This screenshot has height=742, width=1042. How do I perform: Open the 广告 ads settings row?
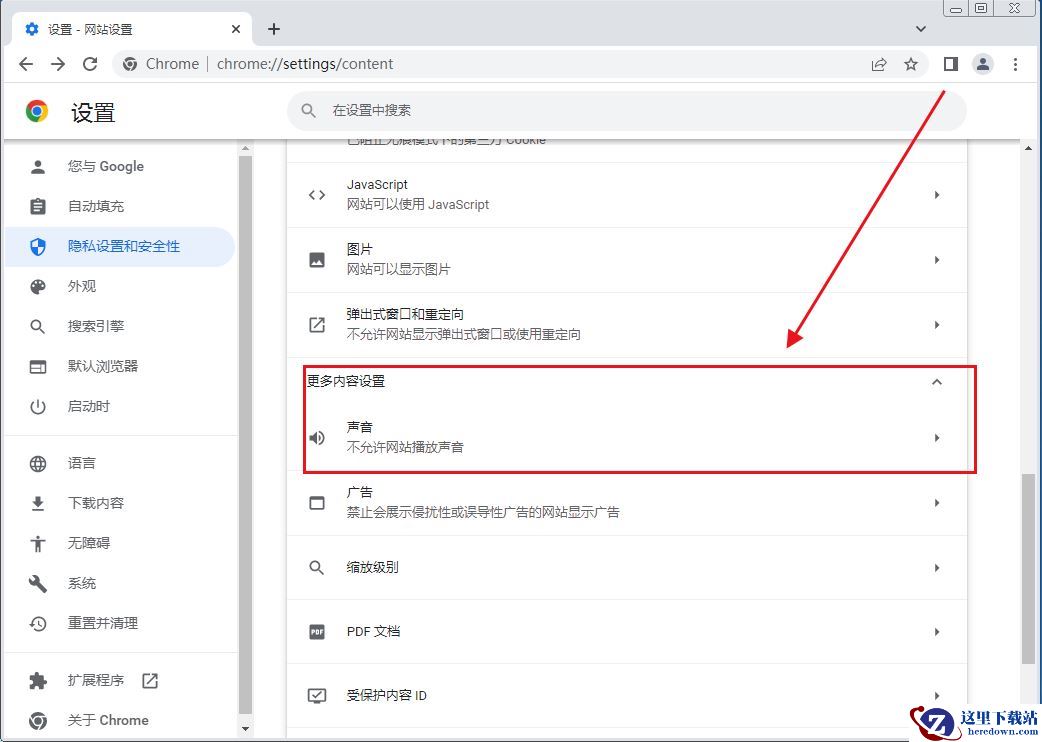click(626, 502)
